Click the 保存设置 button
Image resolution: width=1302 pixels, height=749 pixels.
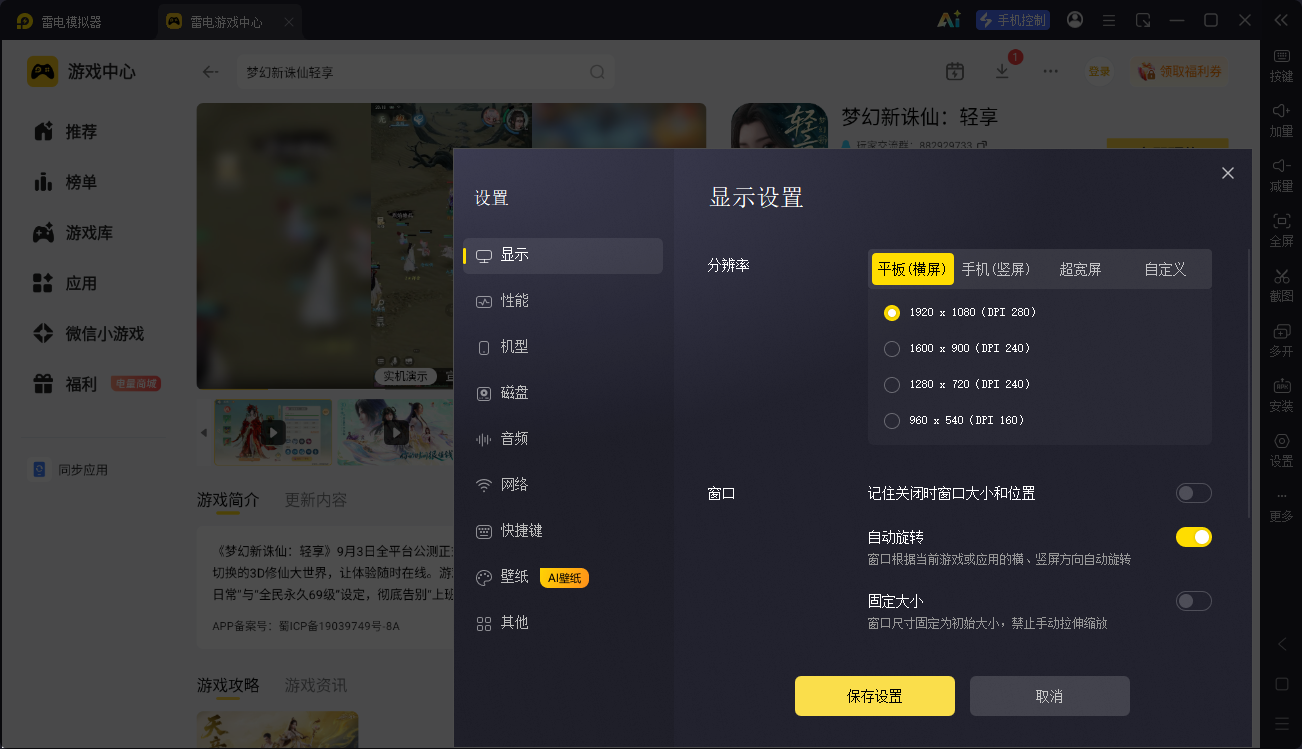click(x=875, y=696)
